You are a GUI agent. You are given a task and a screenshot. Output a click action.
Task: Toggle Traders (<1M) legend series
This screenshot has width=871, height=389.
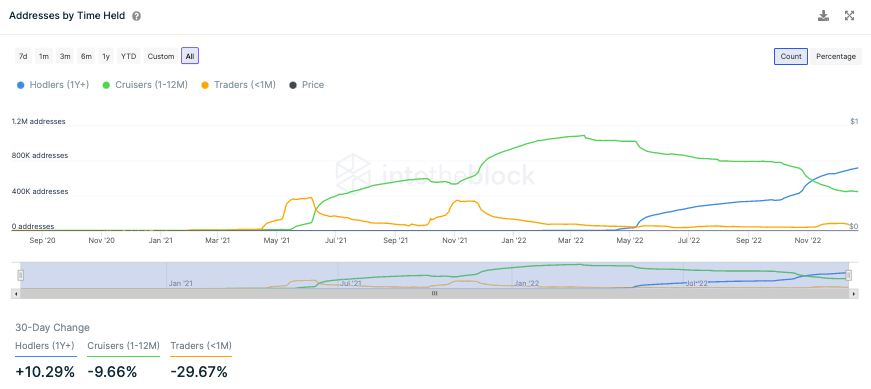pos(239,85)
